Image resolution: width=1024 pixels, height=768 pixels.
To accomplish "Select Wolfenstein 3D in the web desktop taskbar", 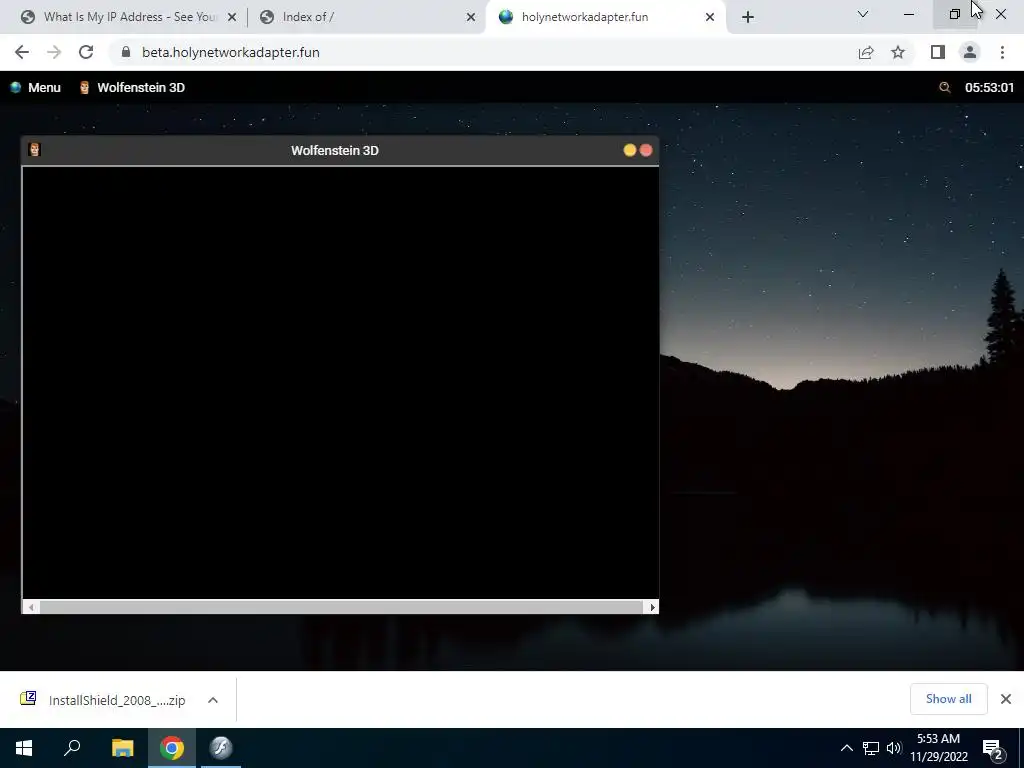I will (x=132, y=88).
